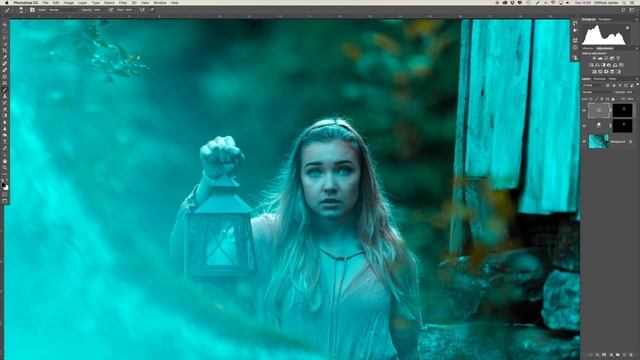Add an Exposure adjustment
Viewport: 640px width, 360px height.
tap(612, 58)
